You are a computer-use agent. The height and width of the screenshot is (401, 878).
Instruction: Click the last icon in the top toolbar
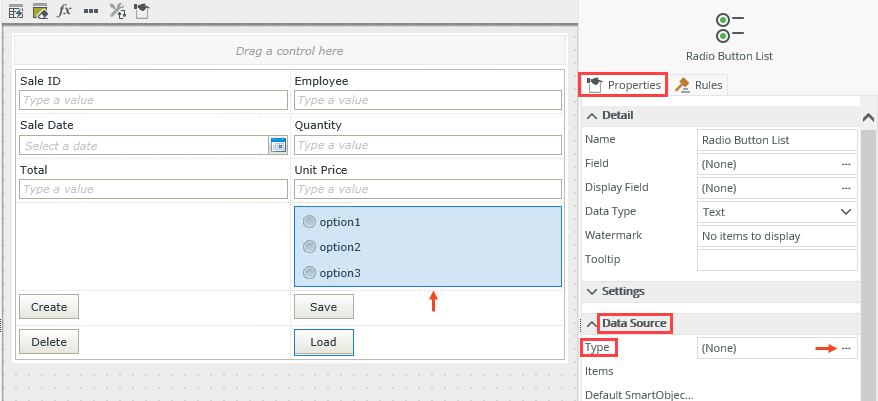point(141,11)
